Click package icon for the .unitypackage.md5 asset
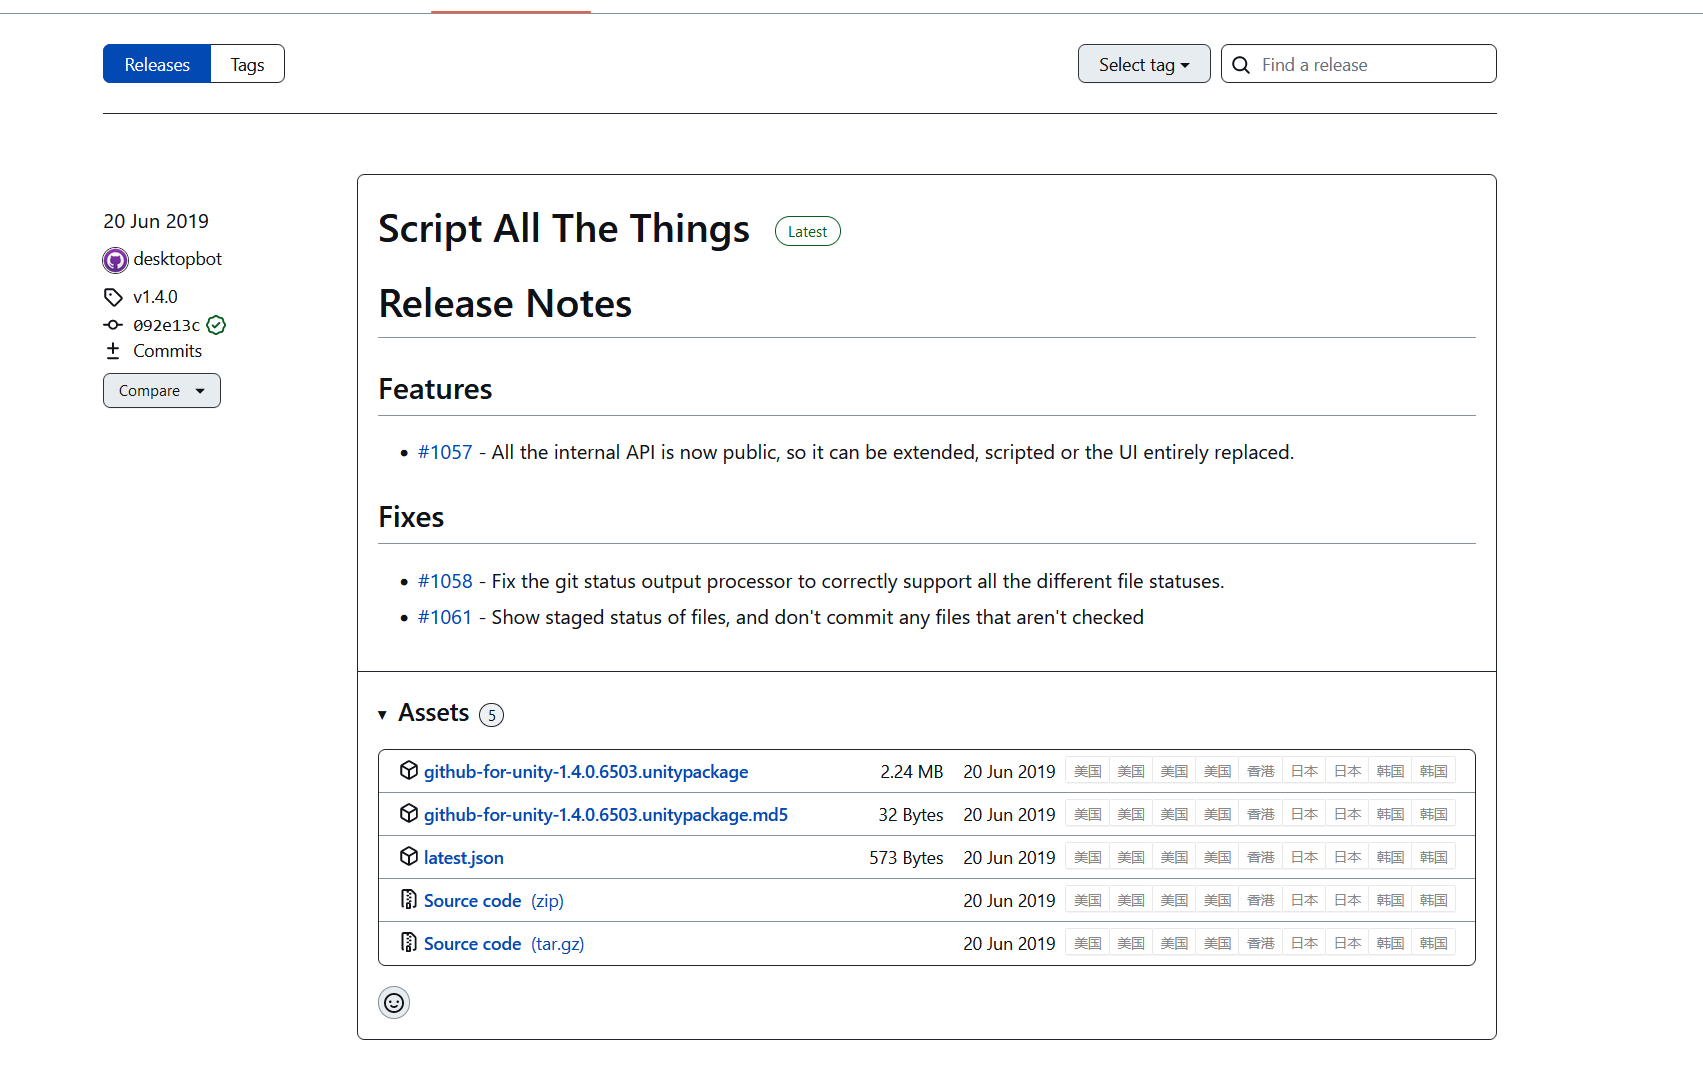Image resolution: width=1703 pixels, height=1068 pixels. point(408,813)
